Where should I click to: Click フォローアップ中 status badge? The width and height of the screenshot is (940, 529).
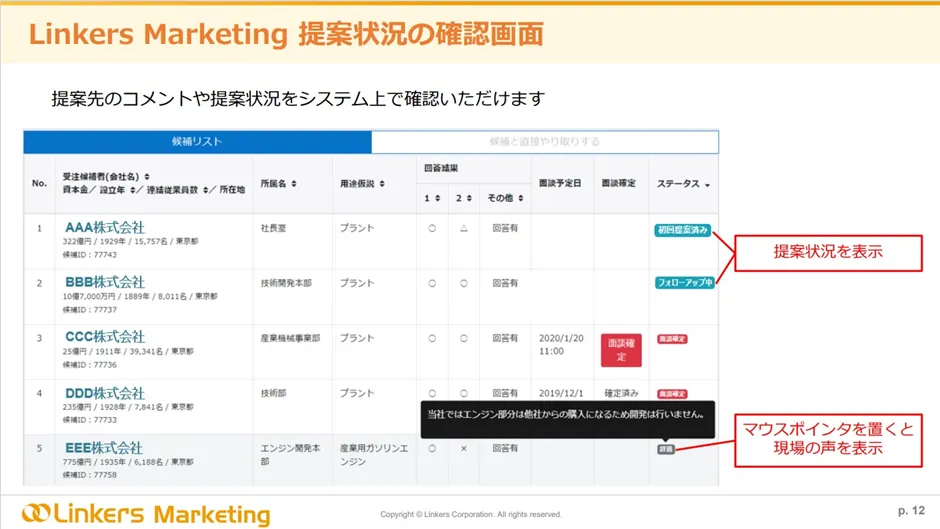coord(685,282)
